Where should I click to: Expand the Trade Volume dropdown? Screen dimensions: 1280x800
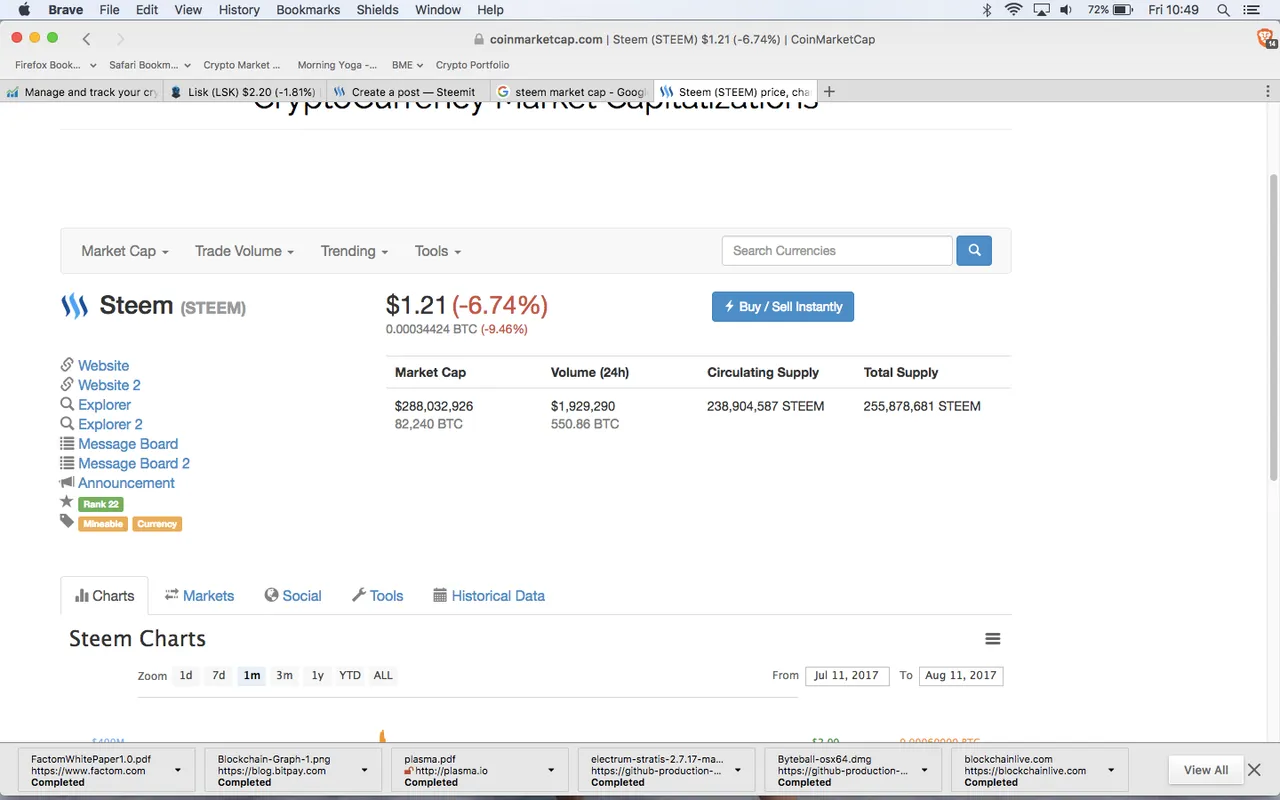pos(244,251)
